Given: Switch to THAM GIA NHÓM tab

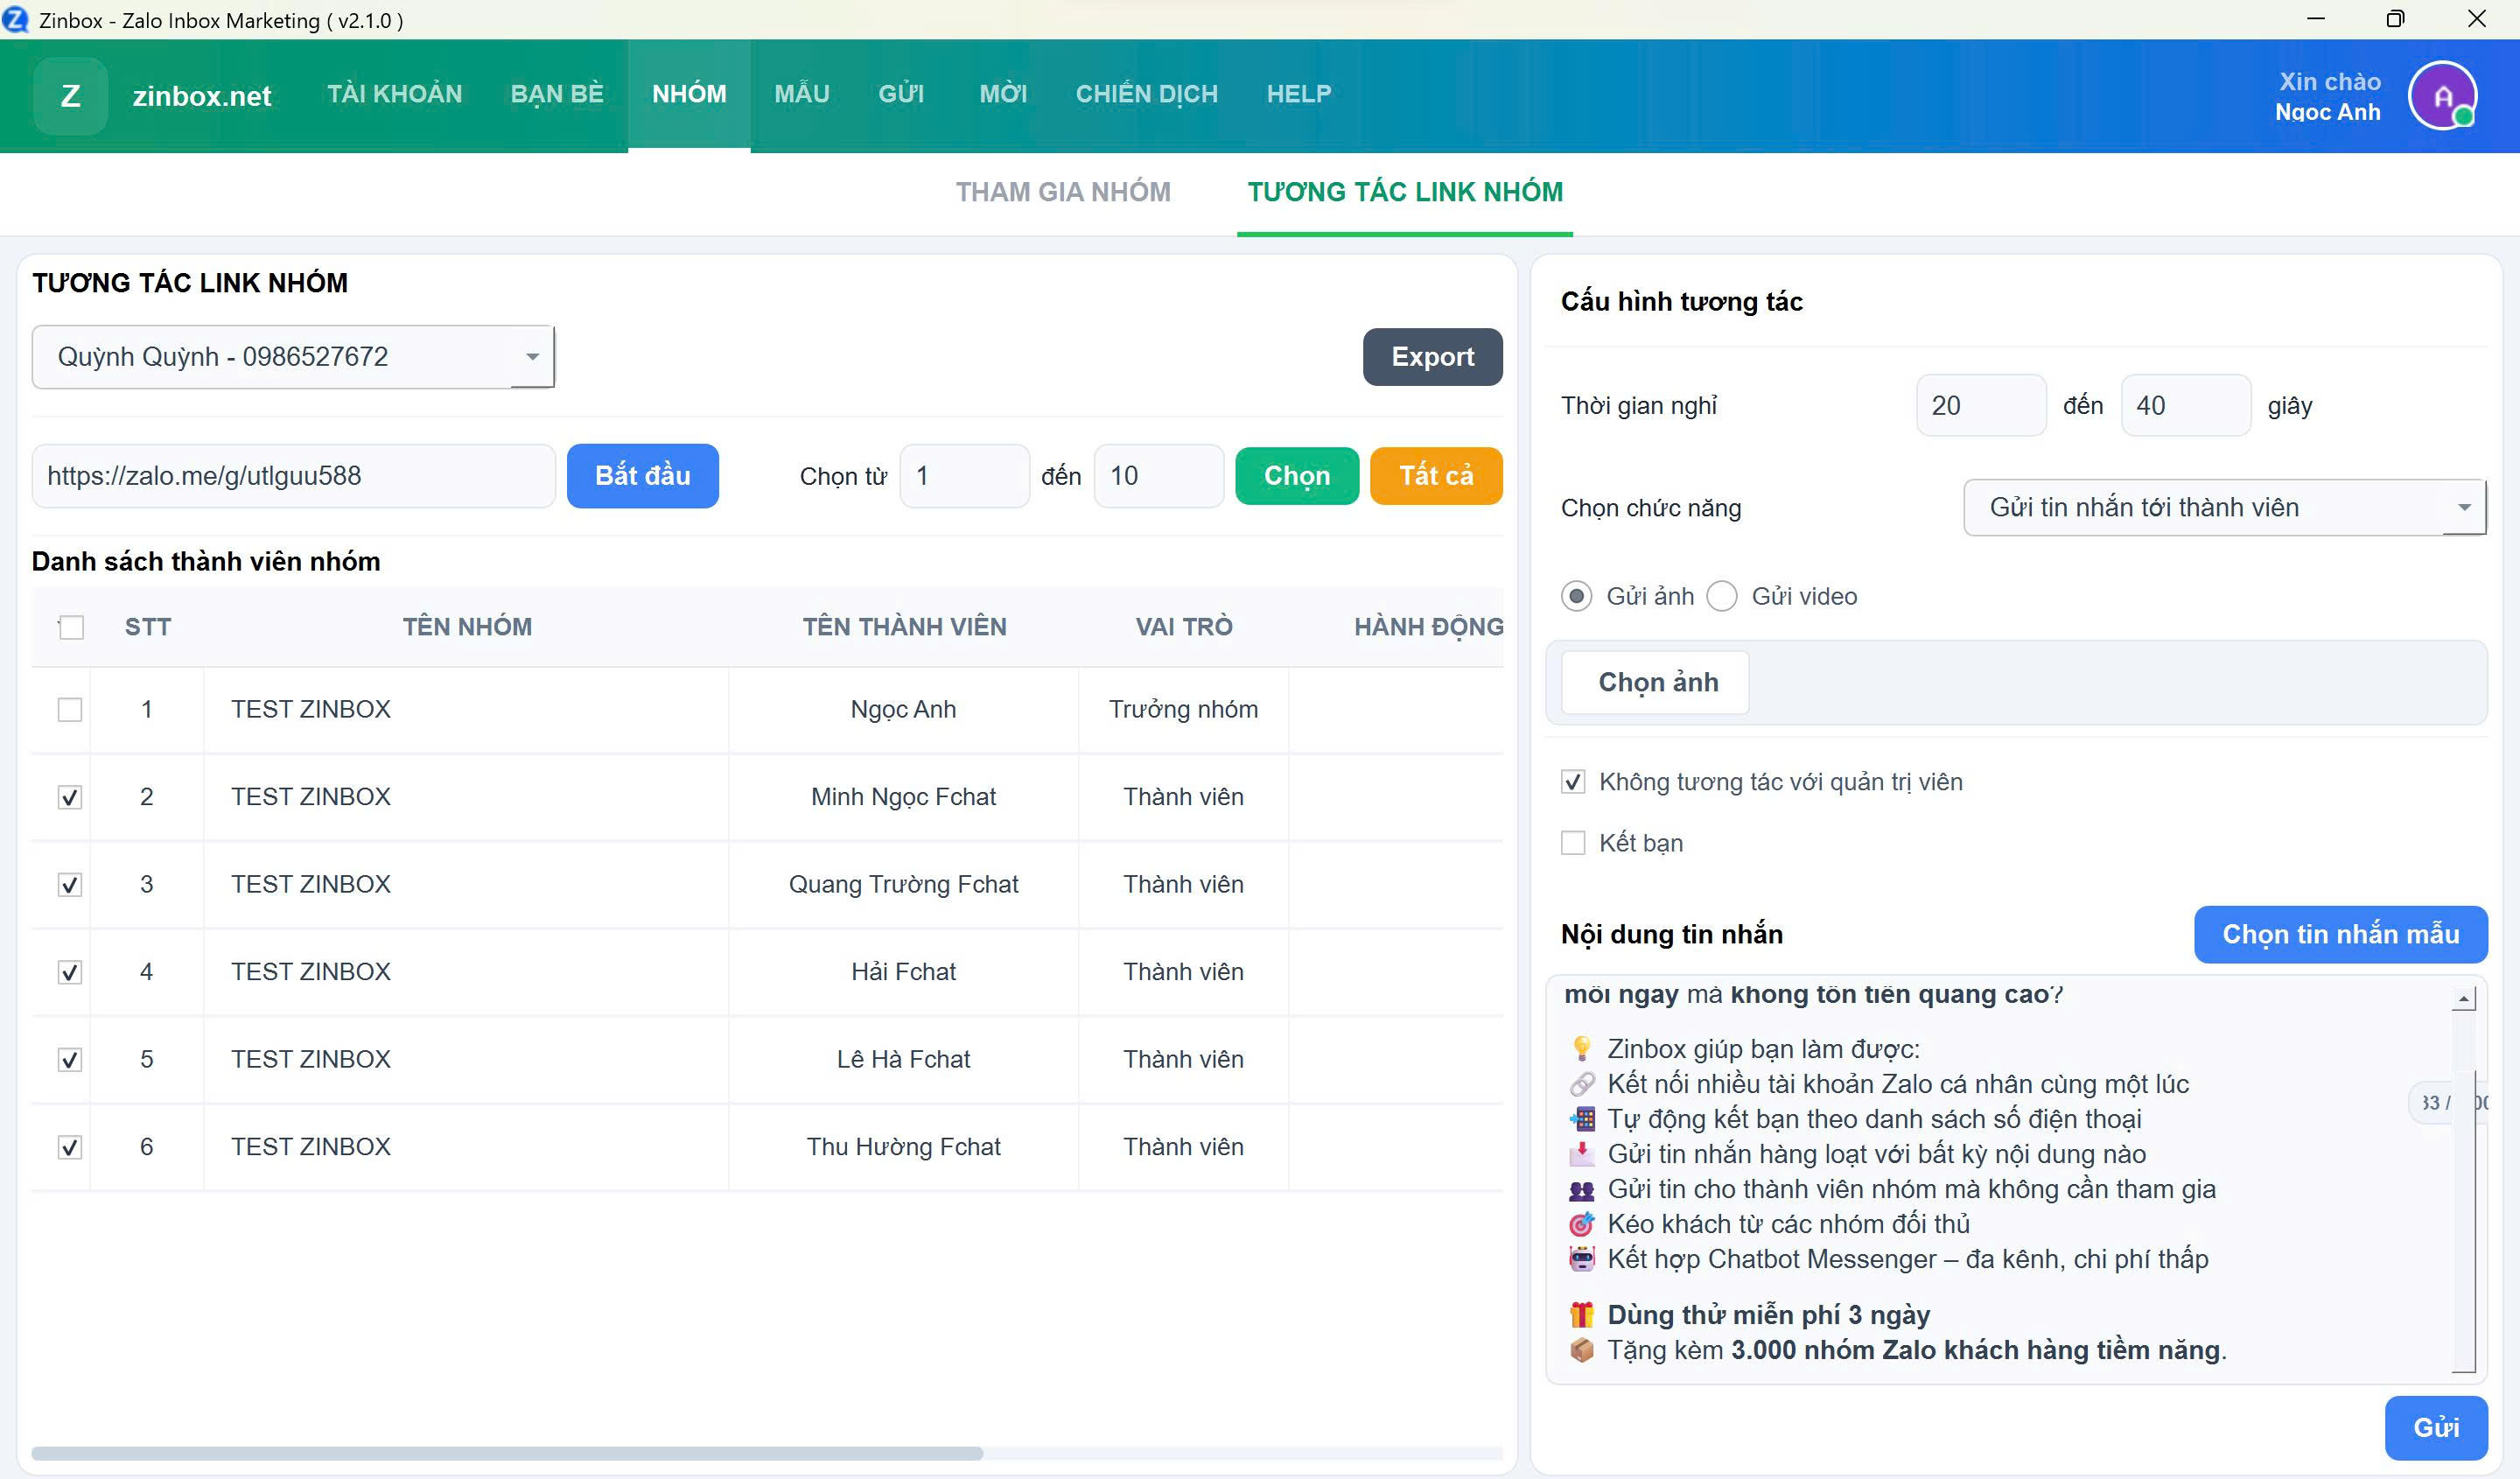Looking at the screenshot, I should click(1062, 192).
